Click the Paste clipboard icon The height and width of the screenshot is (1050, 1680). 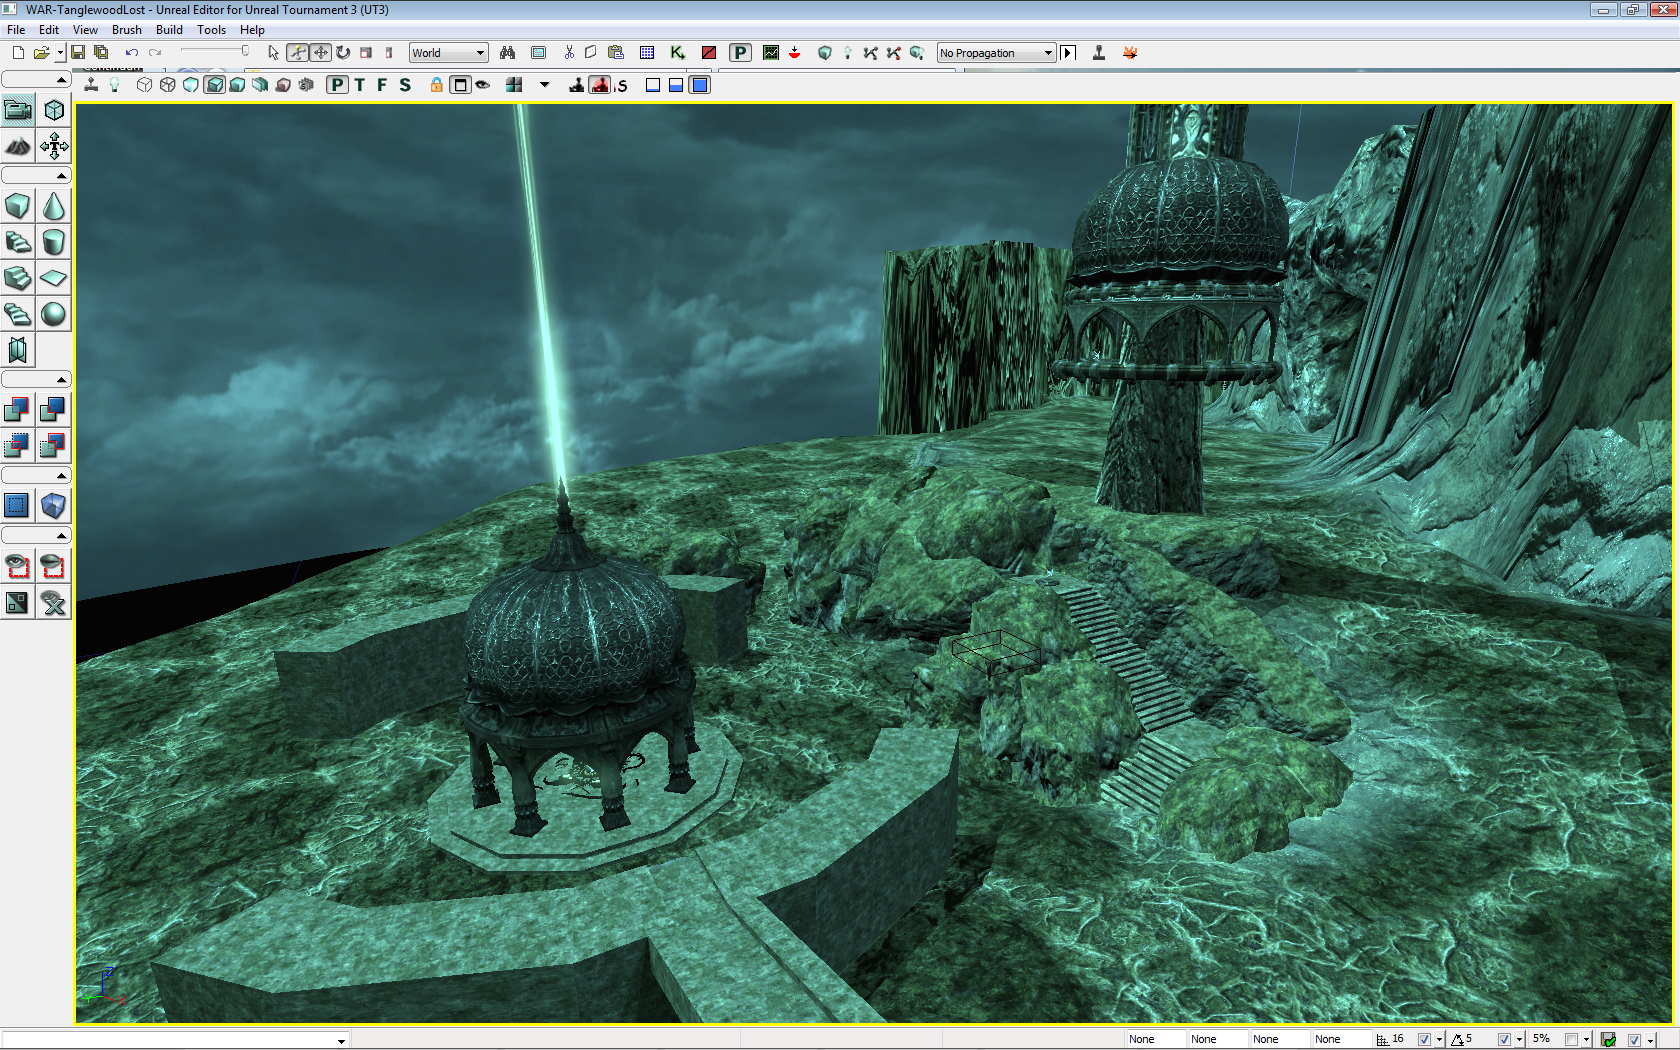pos(616,53)
